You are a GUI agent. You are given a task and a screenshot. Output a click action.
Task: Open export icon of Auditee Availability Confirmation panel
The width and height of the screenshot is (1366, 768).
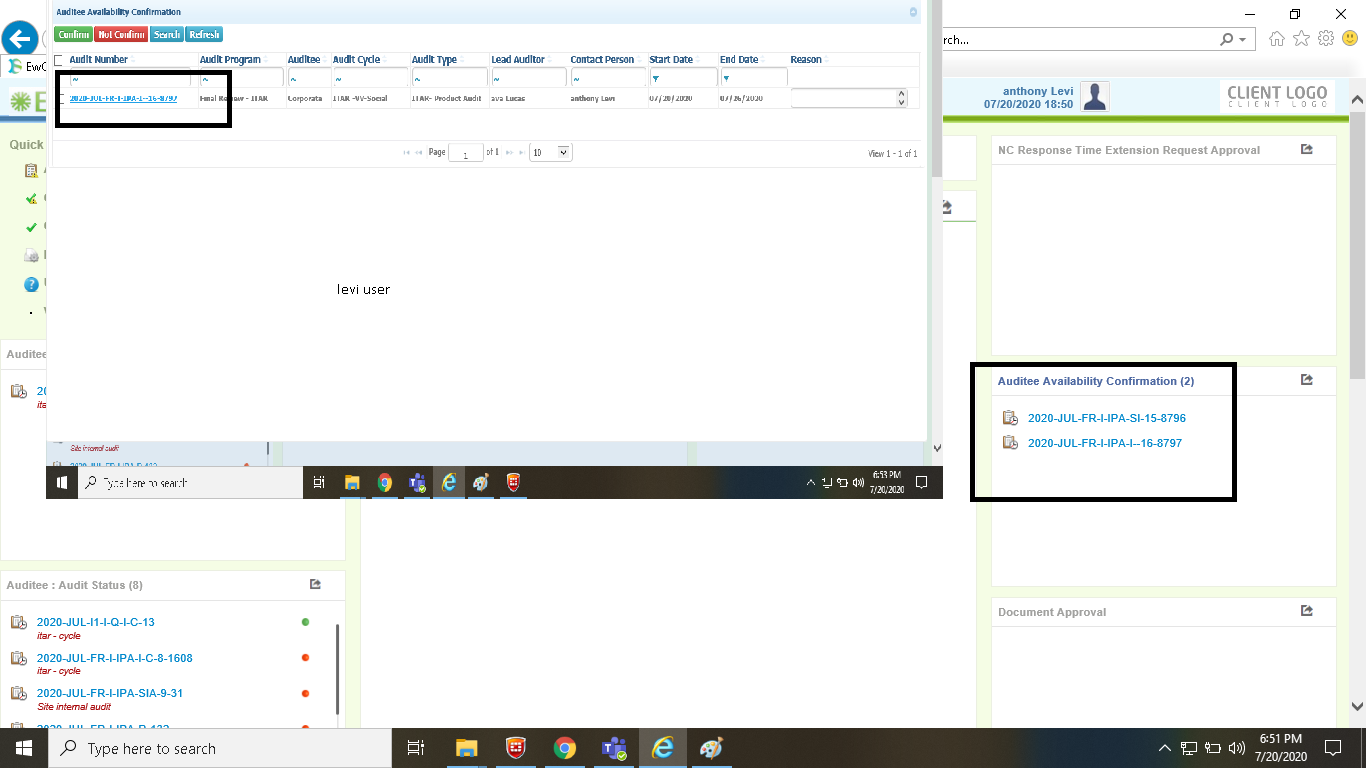[1306, 380]
